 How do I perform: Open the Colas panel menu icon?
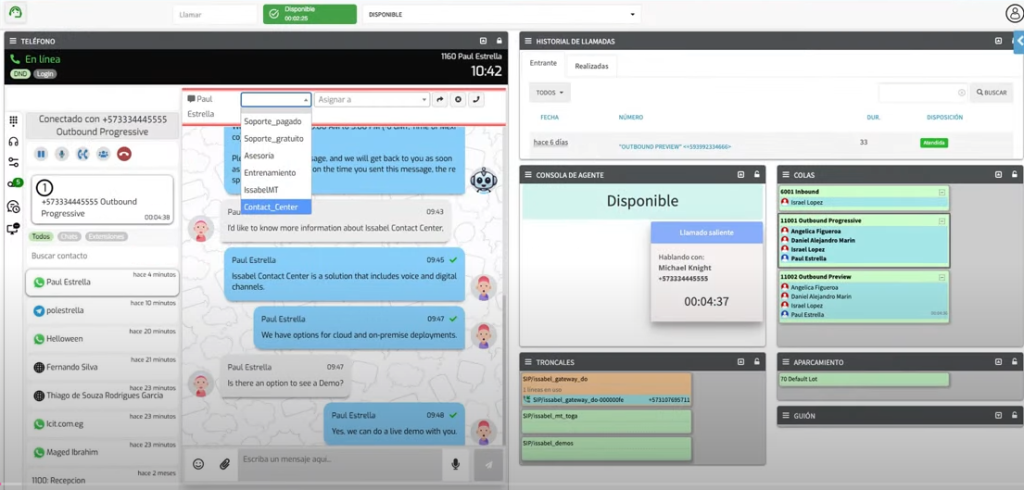coord(785,174)
